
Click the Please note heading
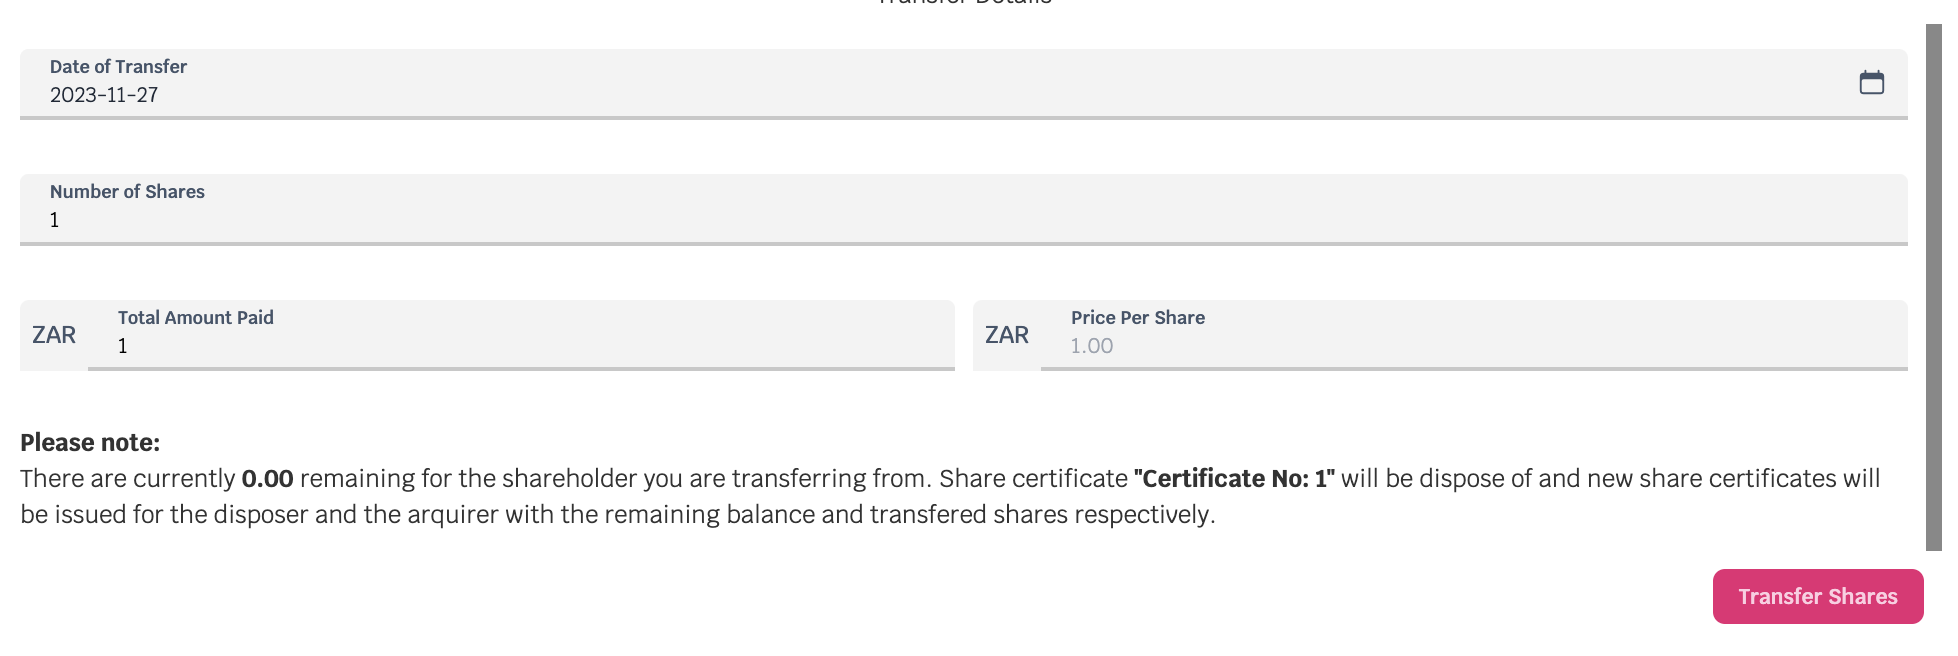90,442
